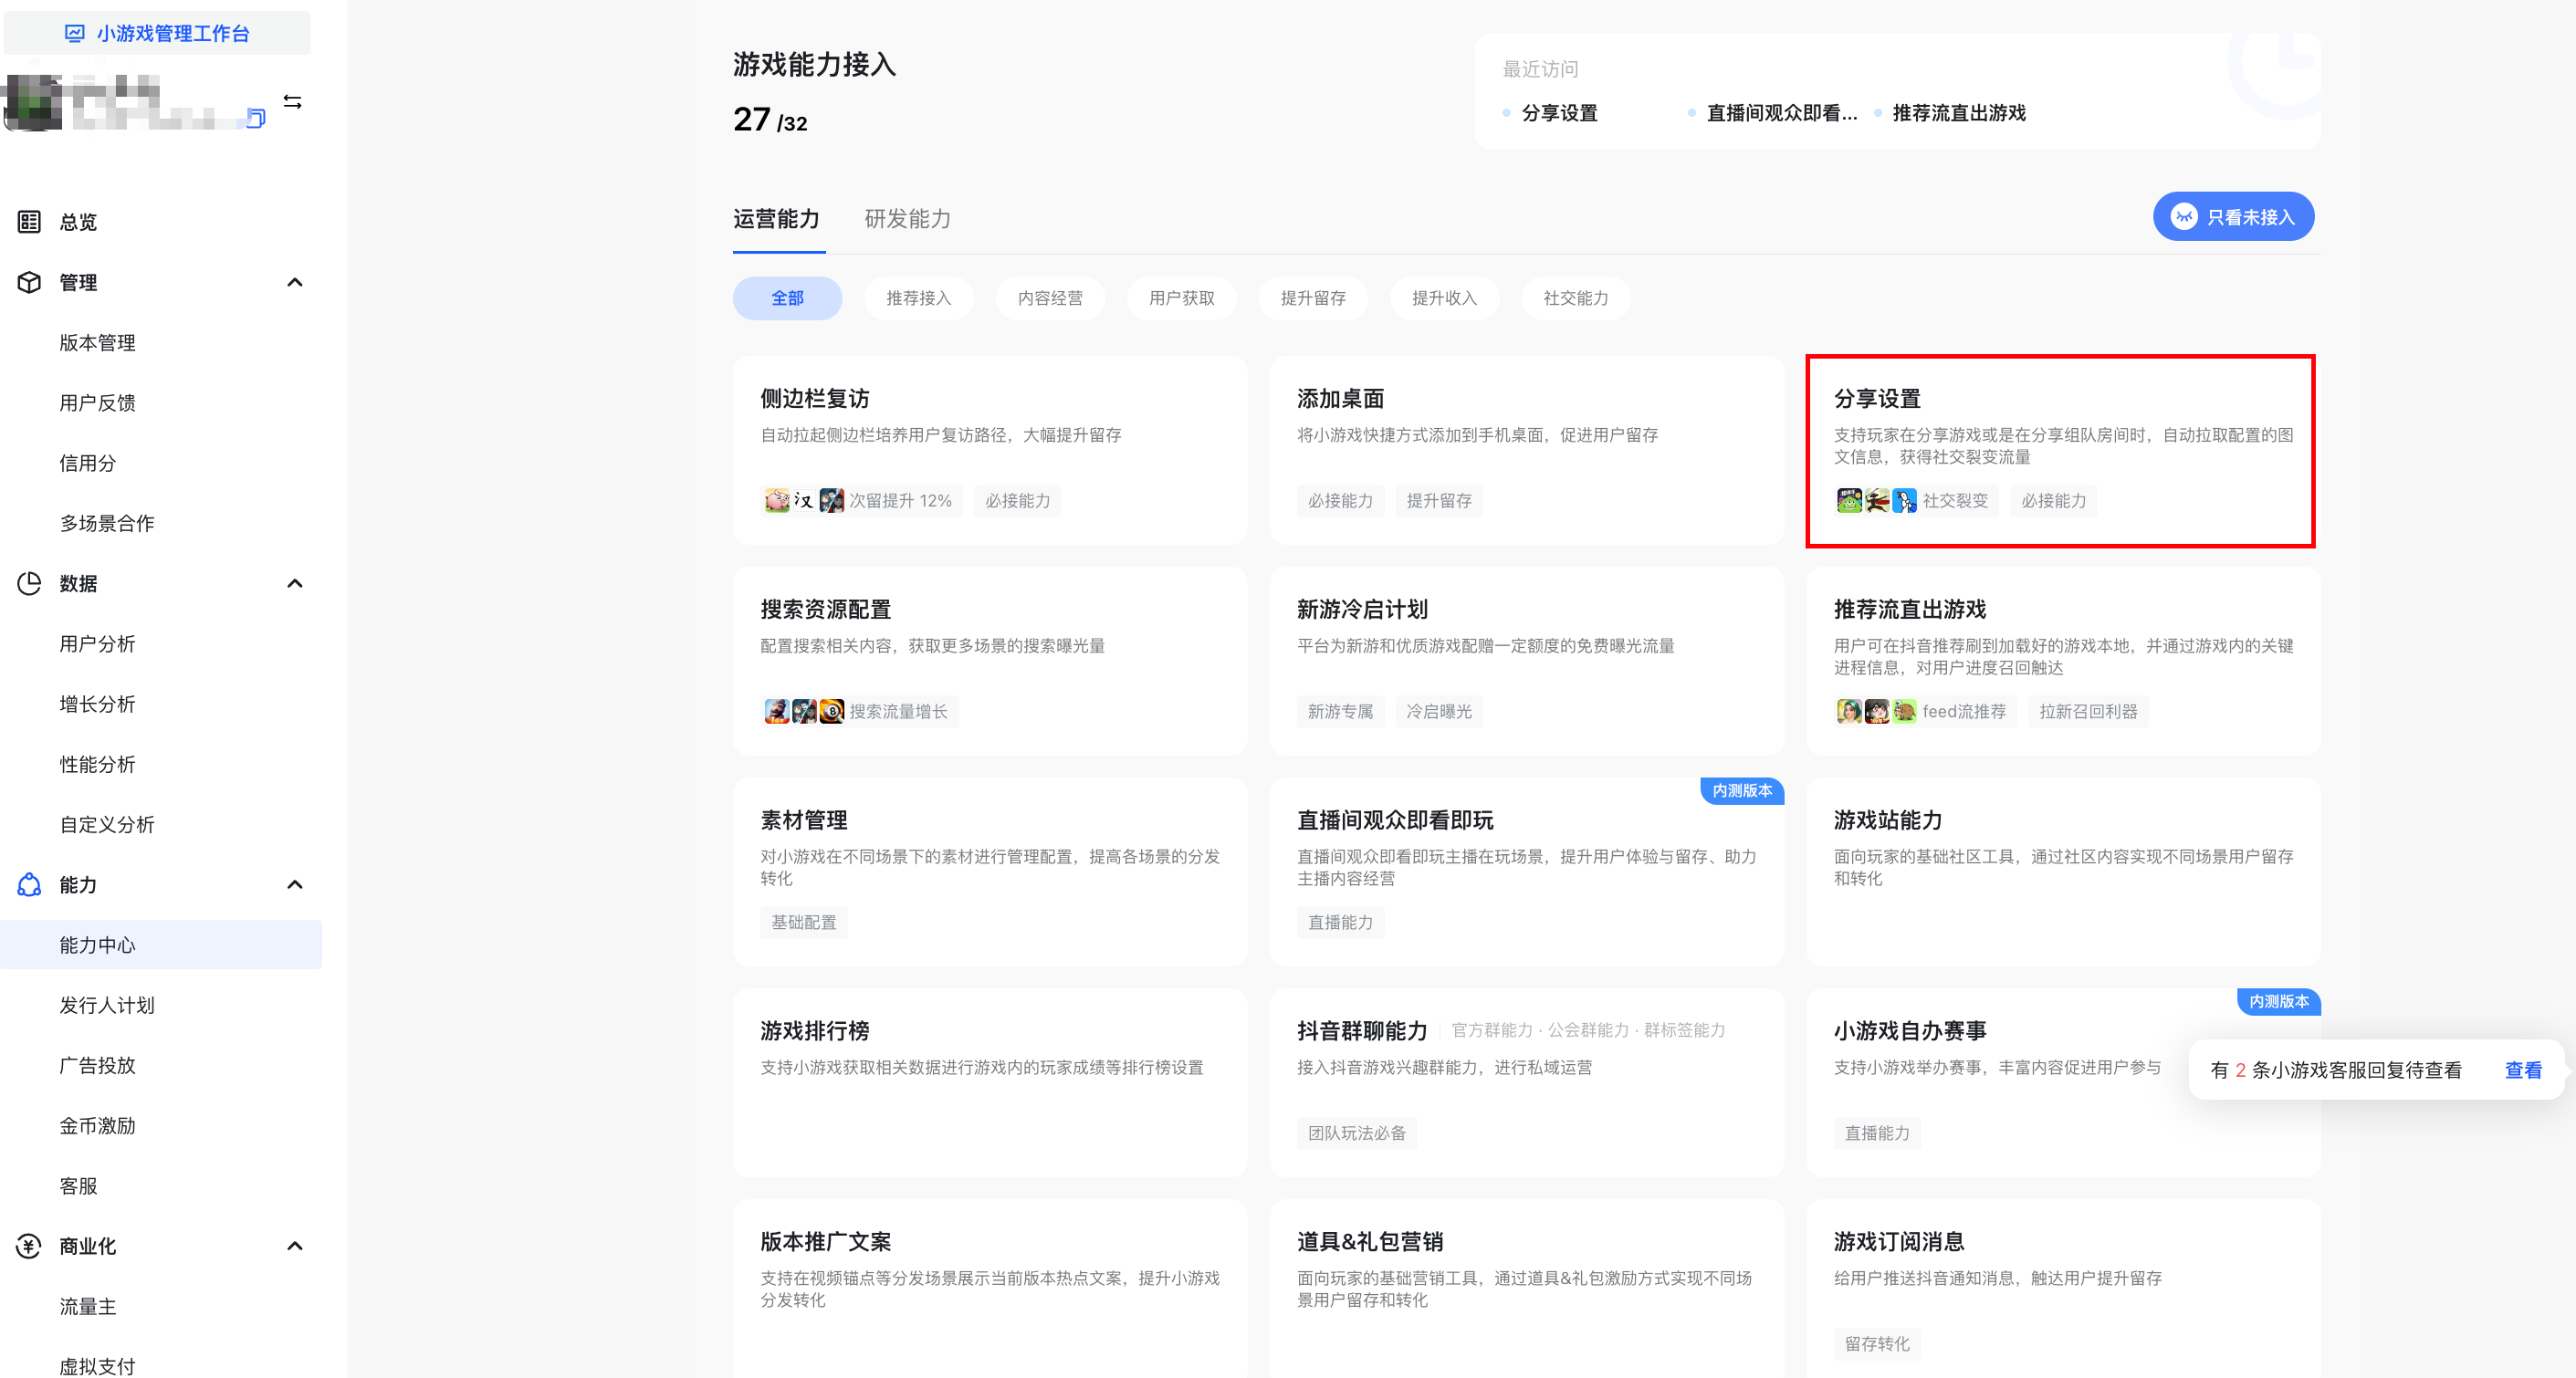Click the copy icon beside account name

coord(256,119)
